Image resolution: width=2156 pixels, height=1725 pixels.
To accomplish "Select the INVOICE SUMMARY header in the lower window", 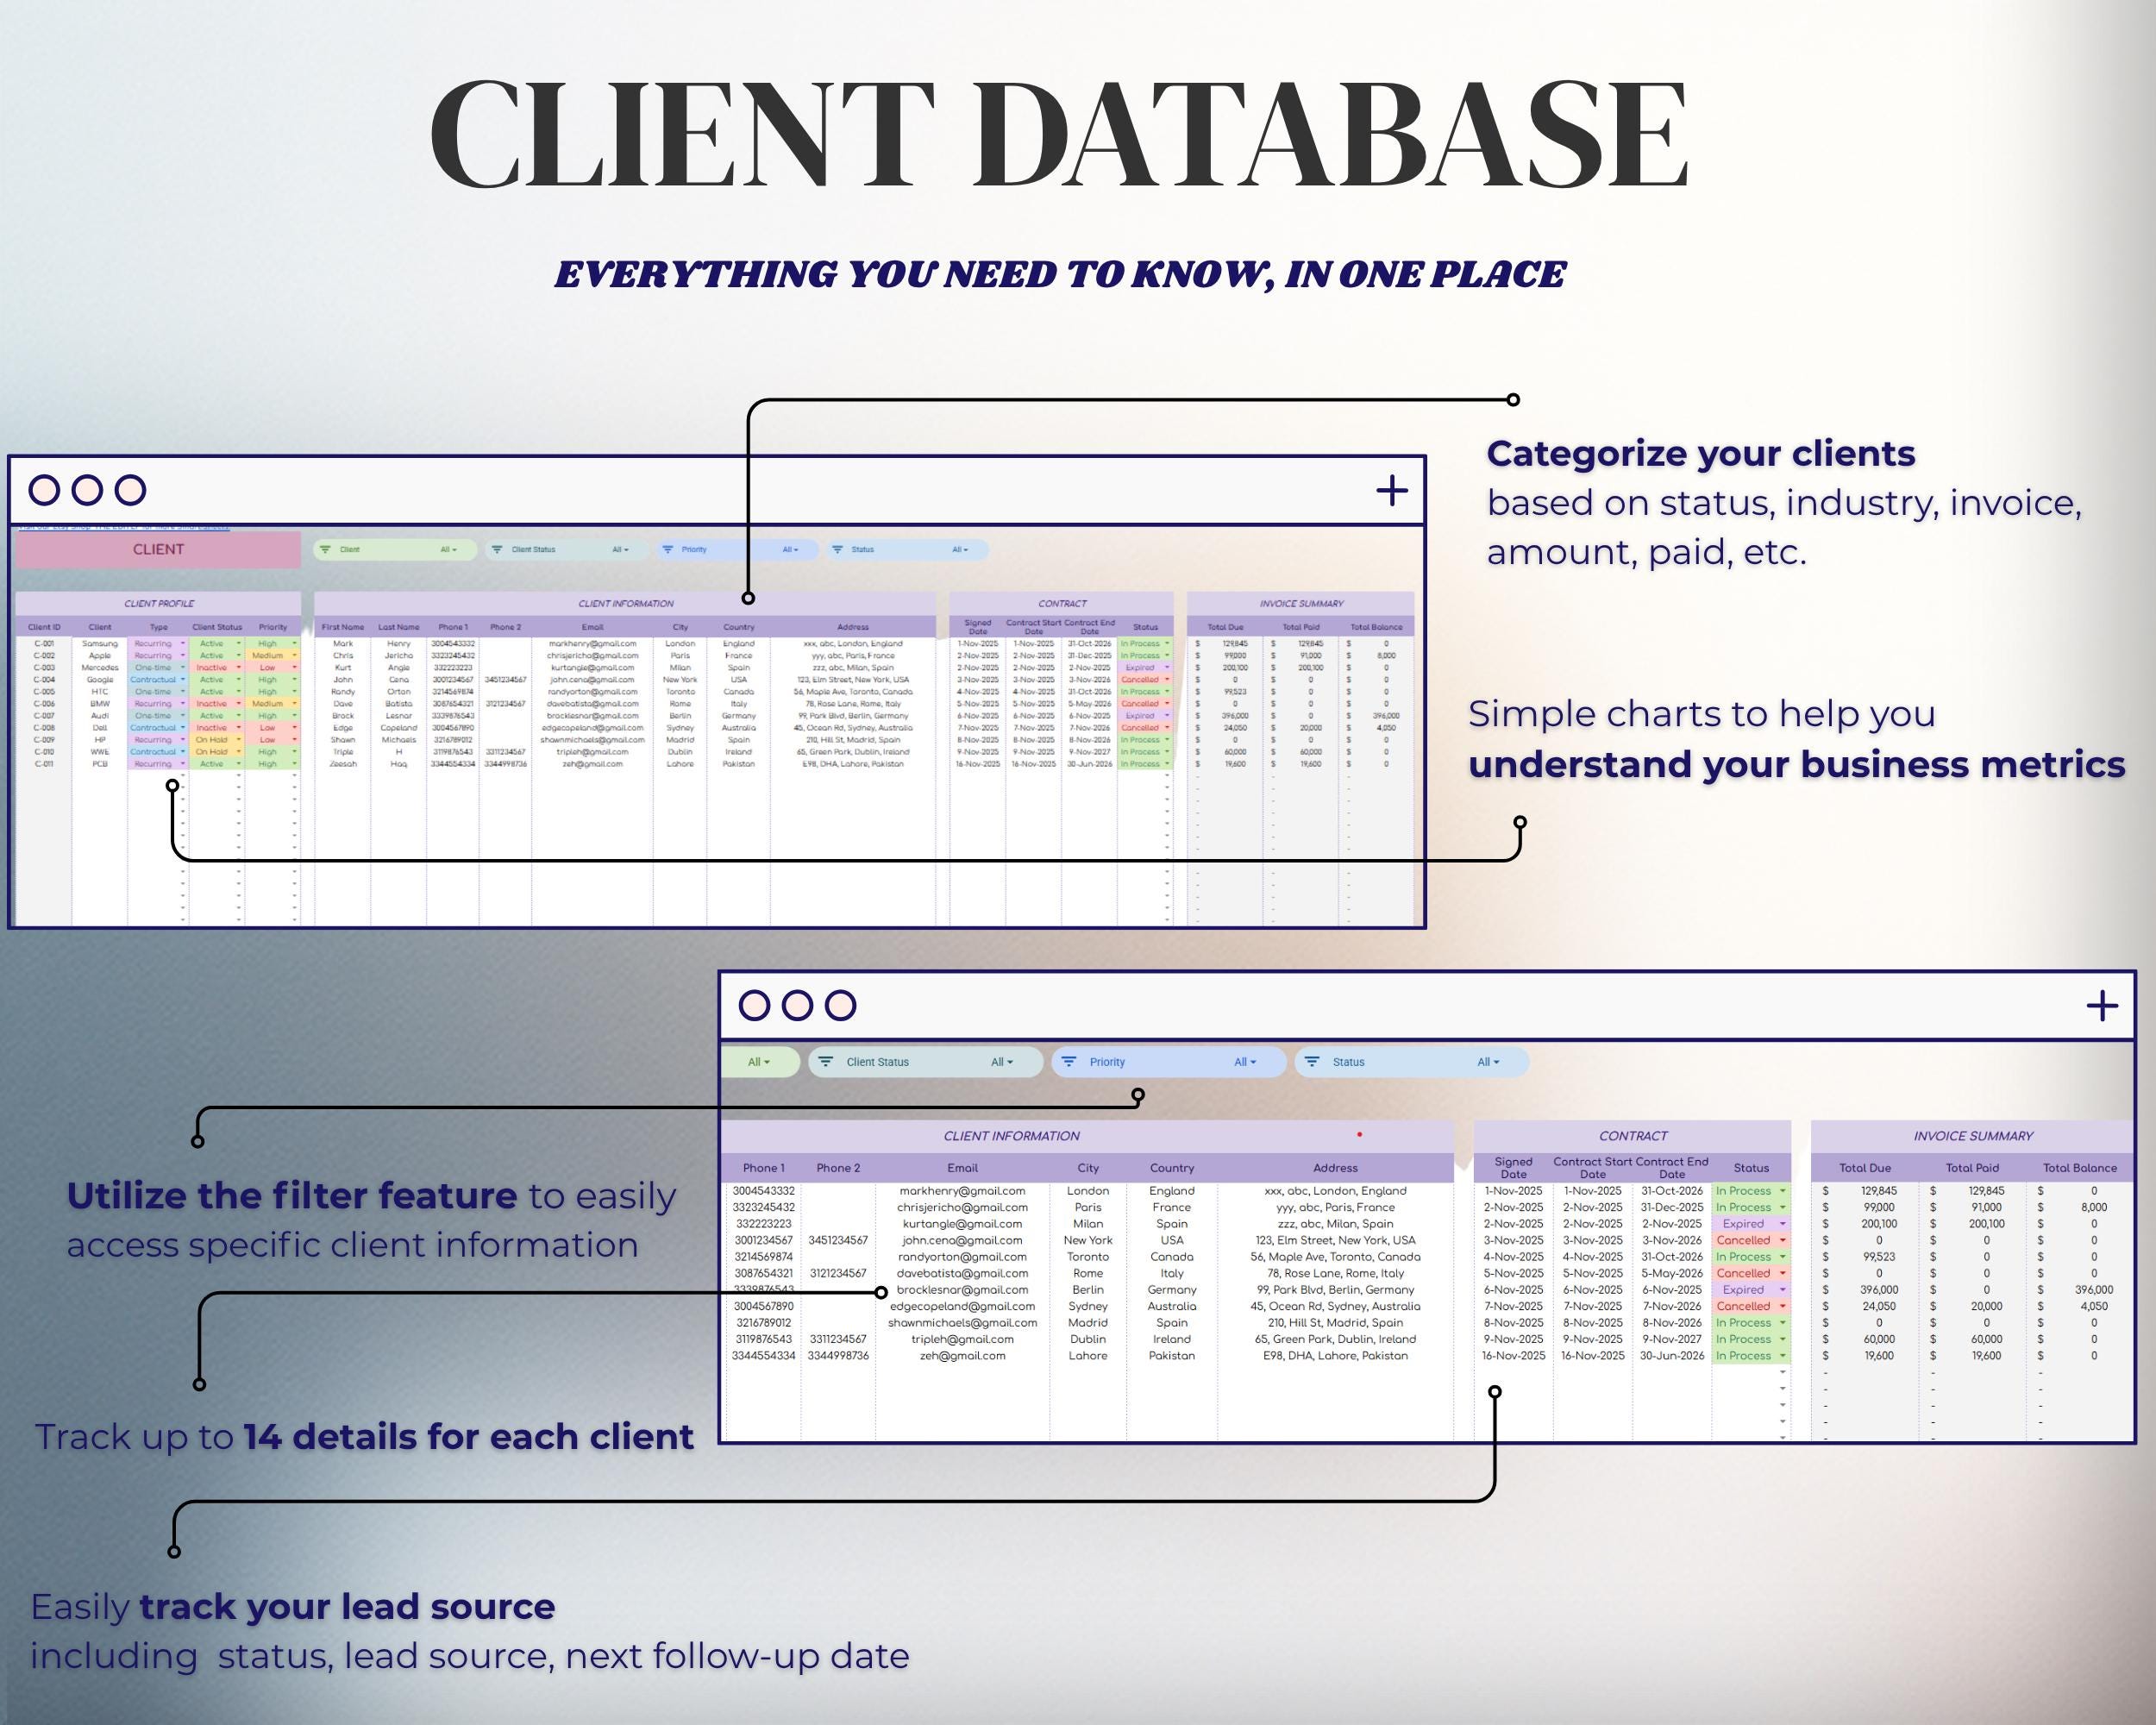I will click(x=1973, y=1136).
